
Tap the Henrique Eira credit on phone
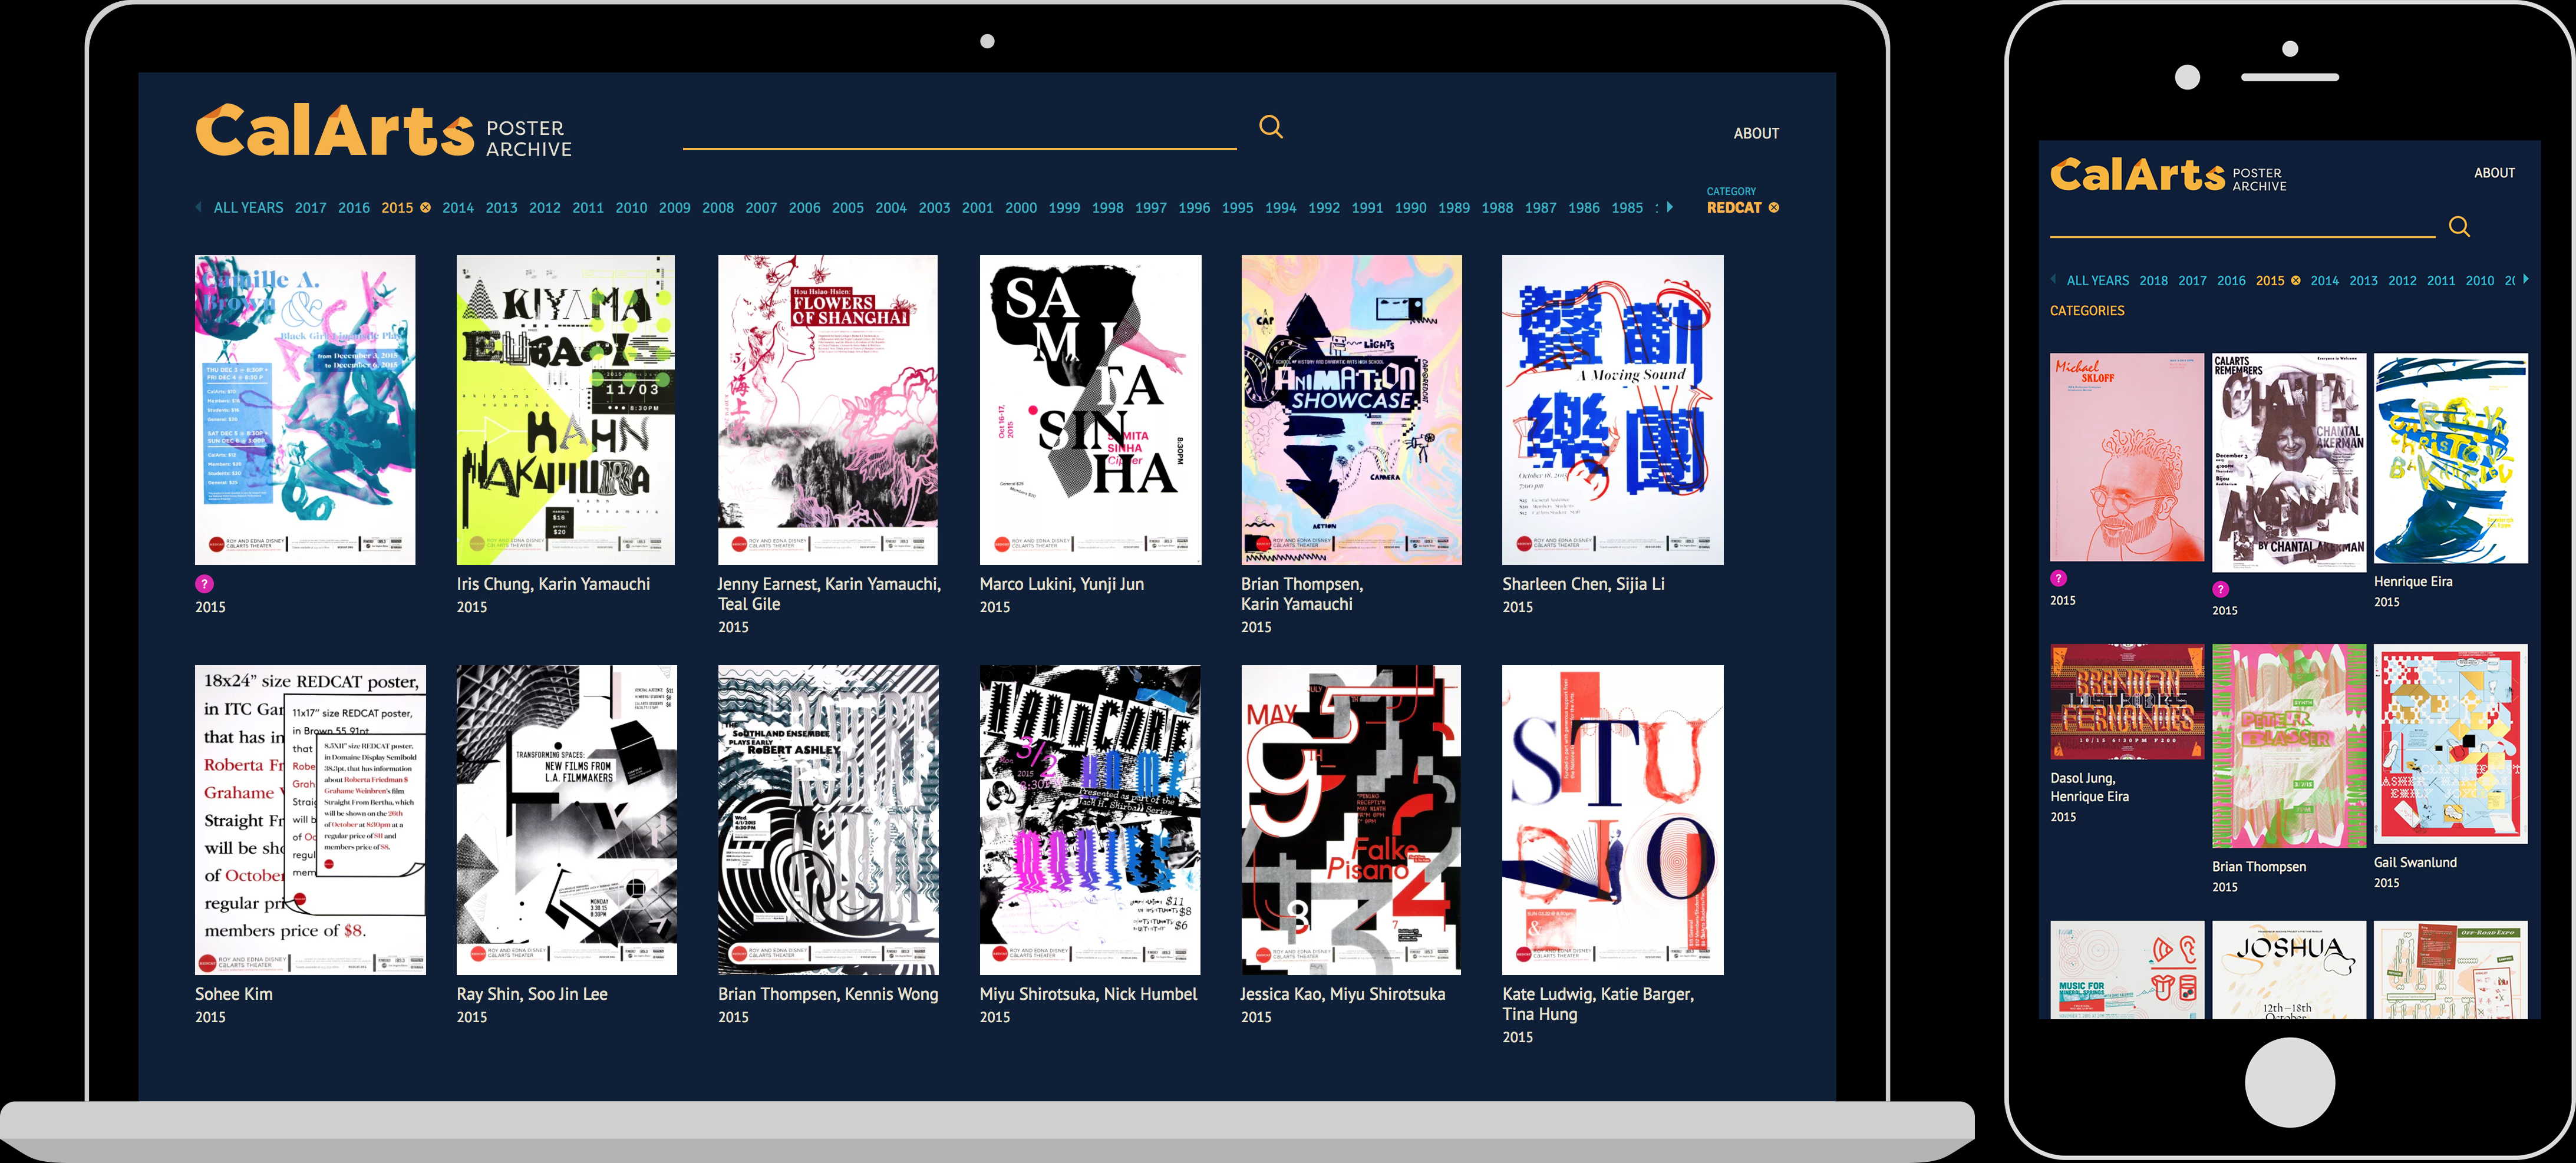tap(2412, 582)
